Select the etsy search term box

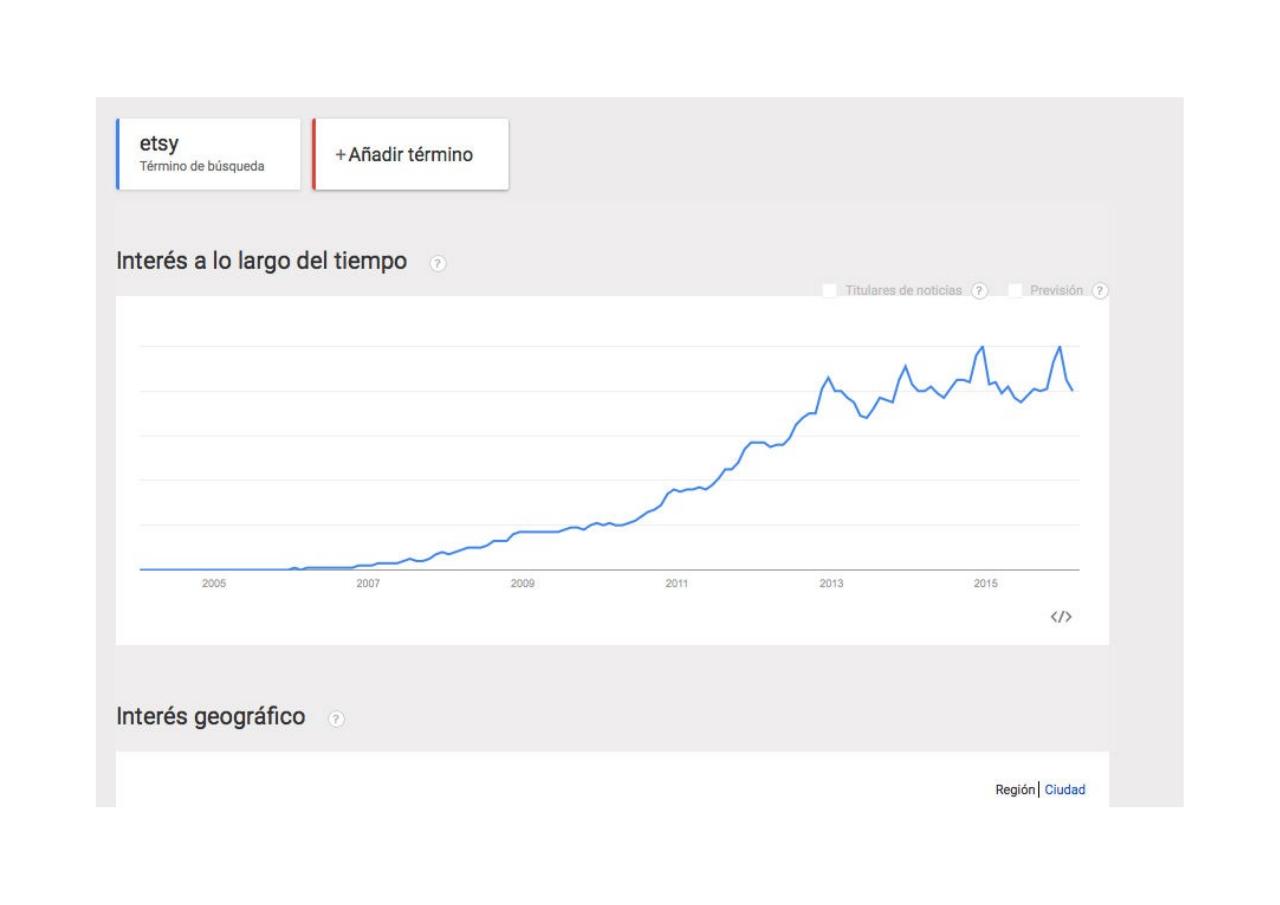[209, 154]
